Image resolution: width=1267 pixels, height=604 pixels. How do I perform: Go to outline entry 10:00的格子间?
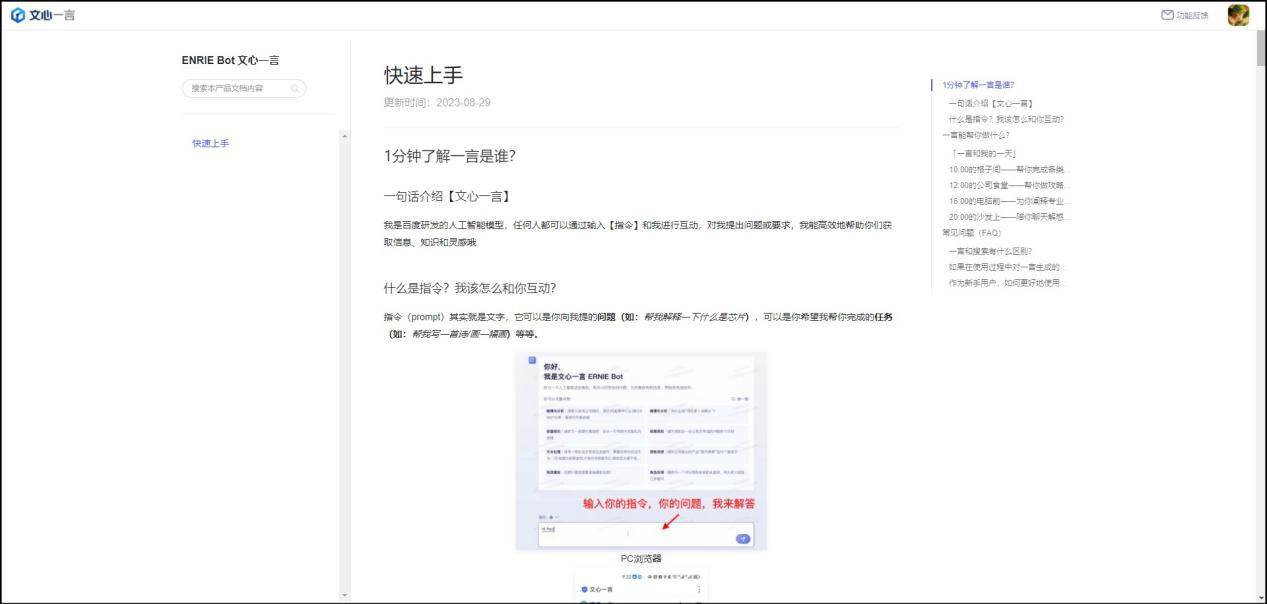click(x=1009, y=169)
